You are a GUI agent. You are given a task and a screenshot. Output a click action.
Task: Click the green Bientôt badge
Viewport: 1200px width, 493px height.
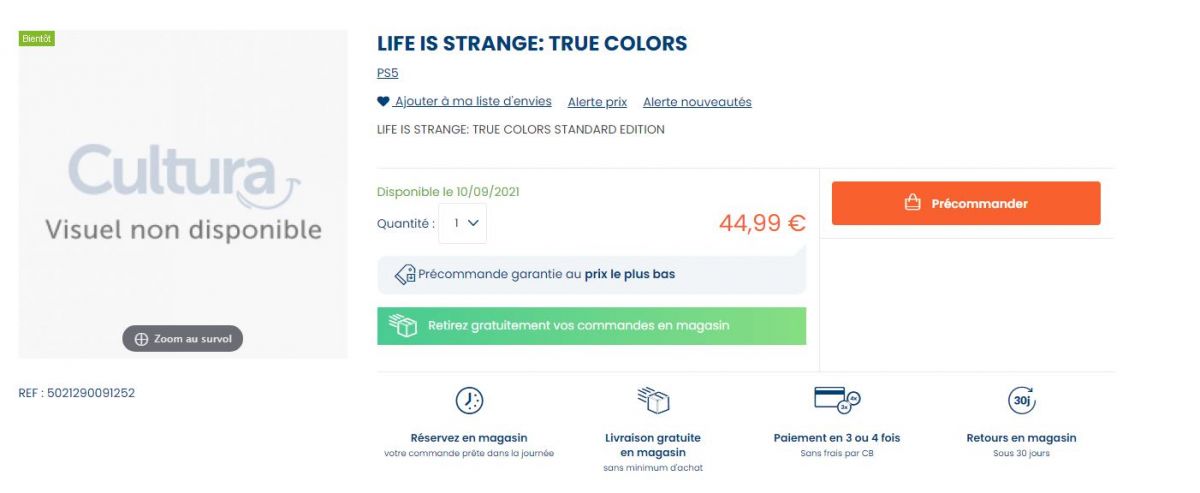pyautogui.click(x=36, y=38)
